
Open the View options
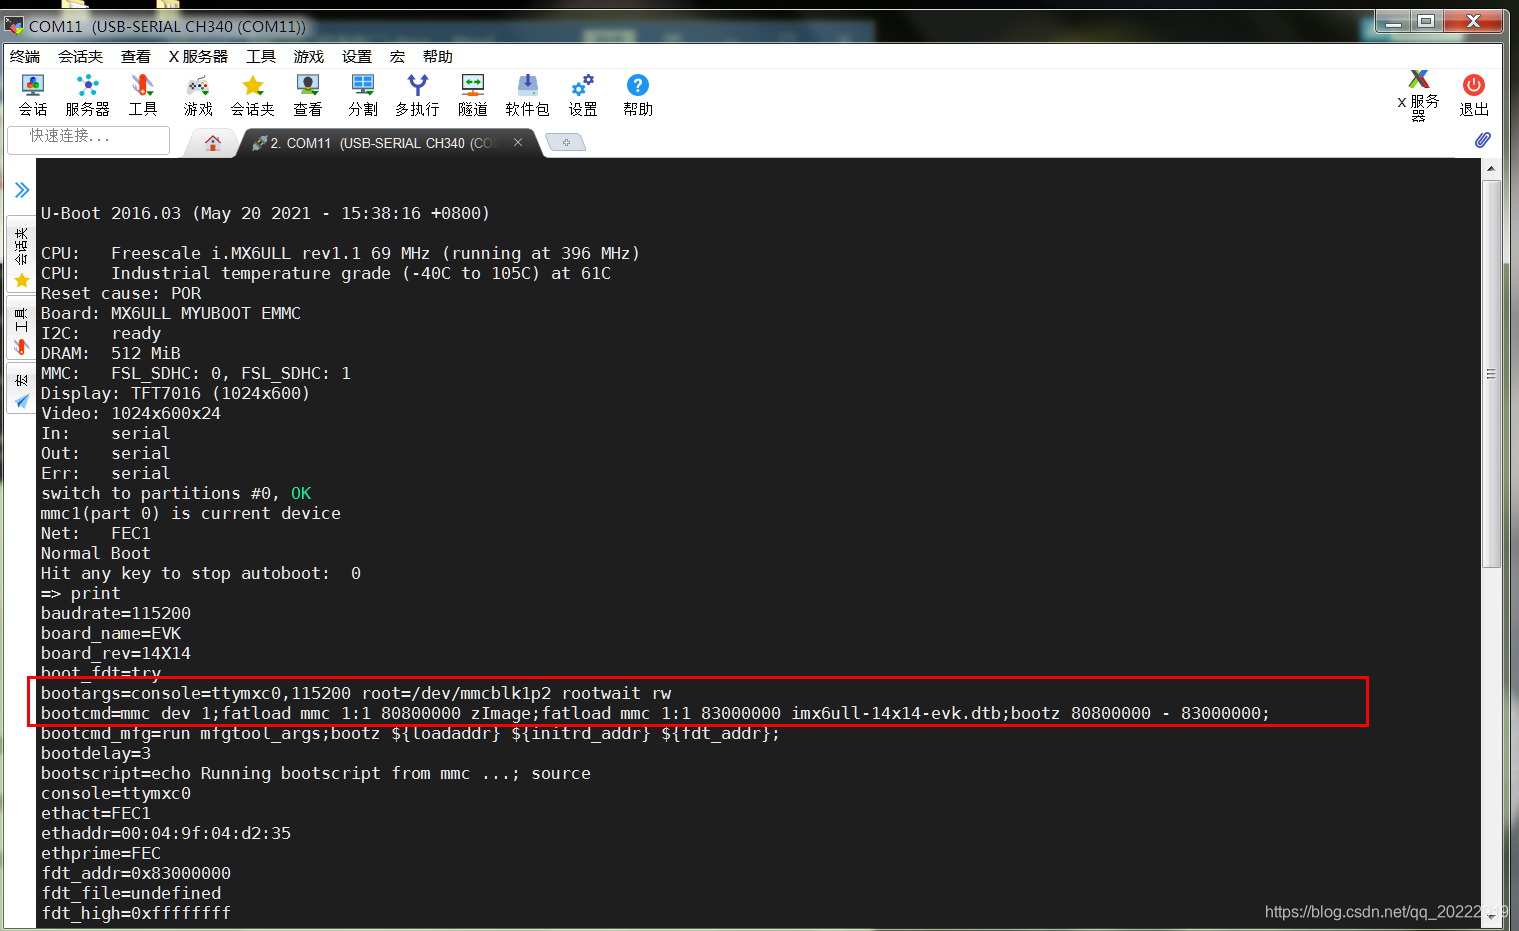click(307, 95)
